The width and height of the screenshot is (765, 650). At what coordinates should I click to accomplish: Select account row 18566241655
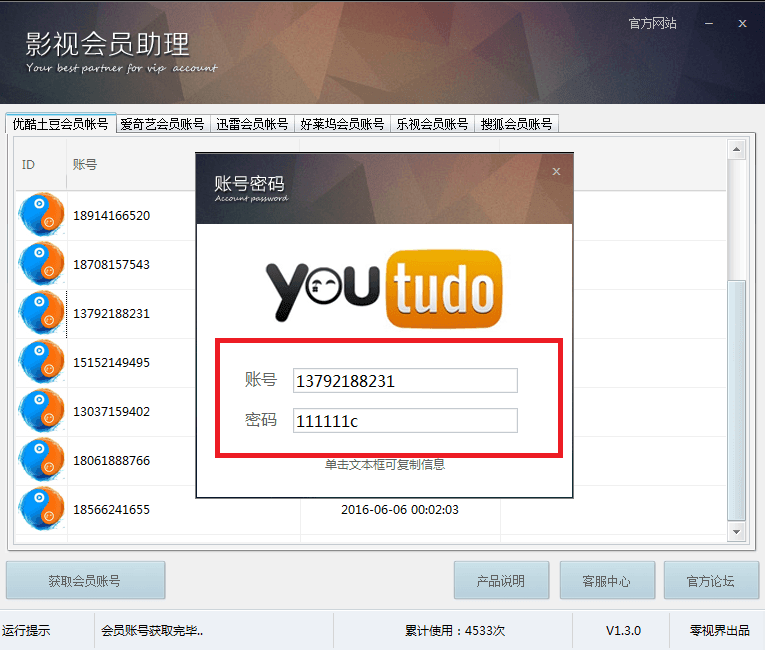370,509
